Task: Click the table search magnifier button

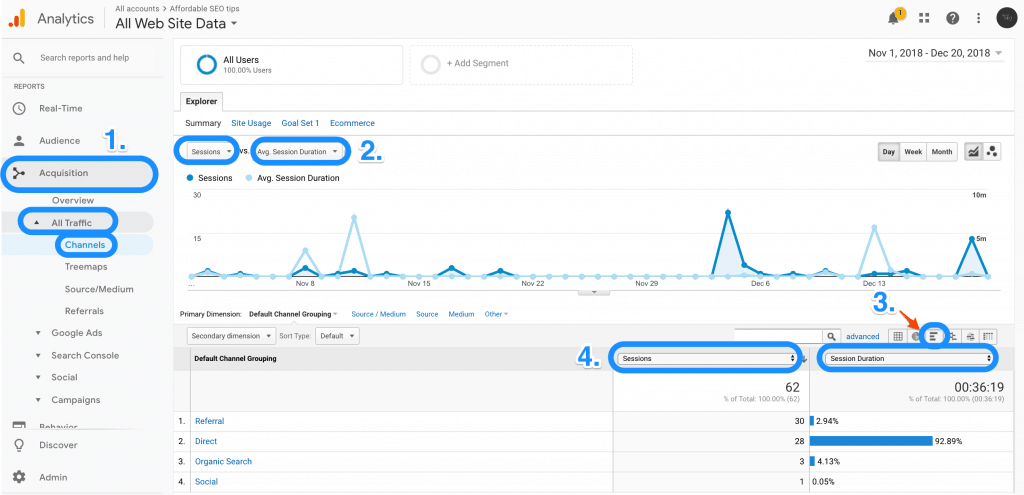Action: [x=831, y=336]
